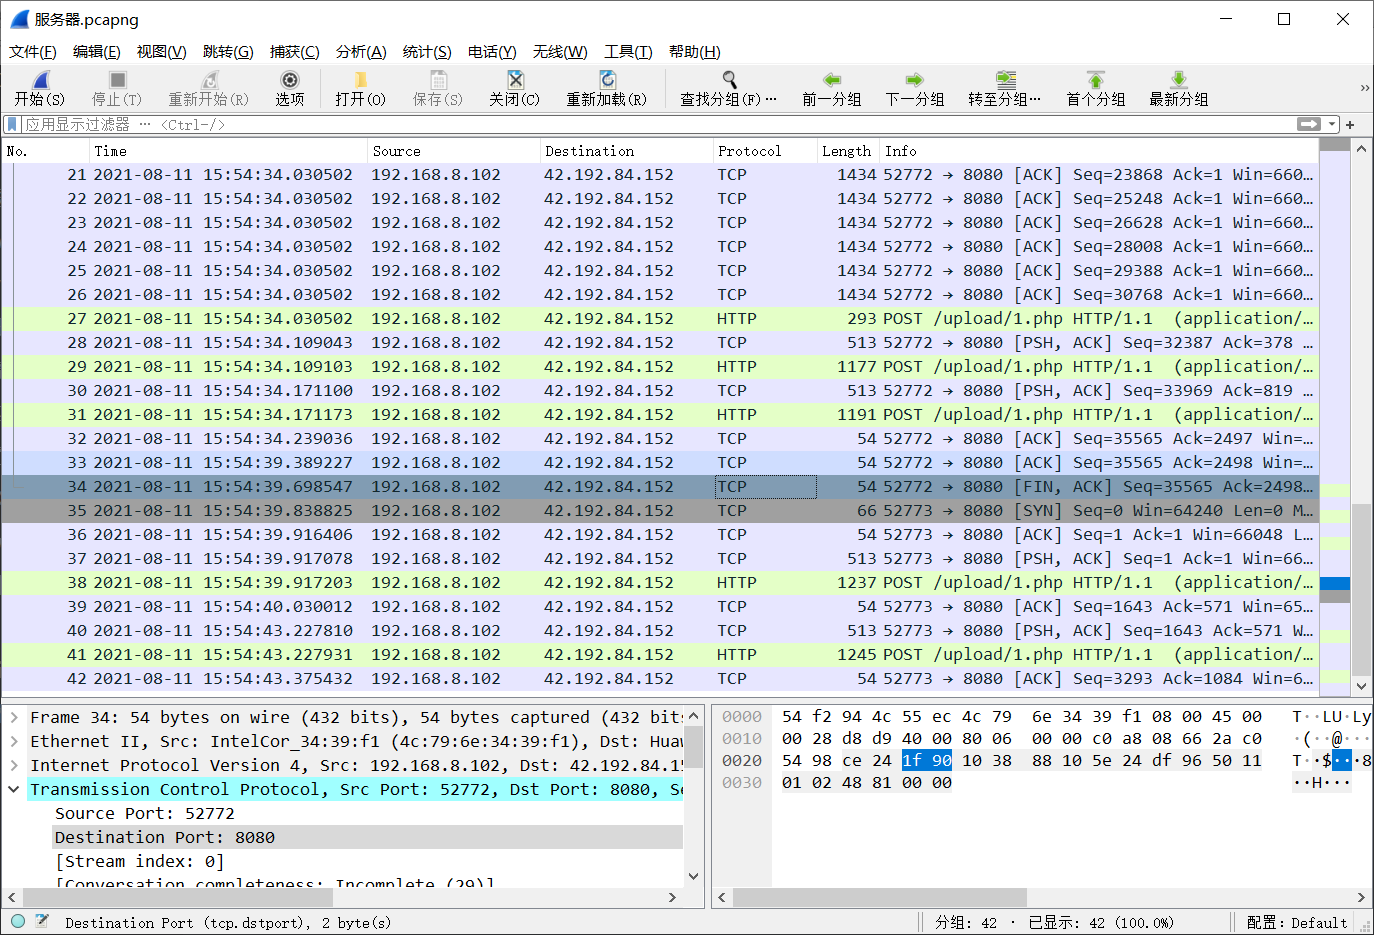Image resolution: width=1374 pixels, height=935 pixels.
Task: Open display filter history dropdown
Action: (1332, 124)
